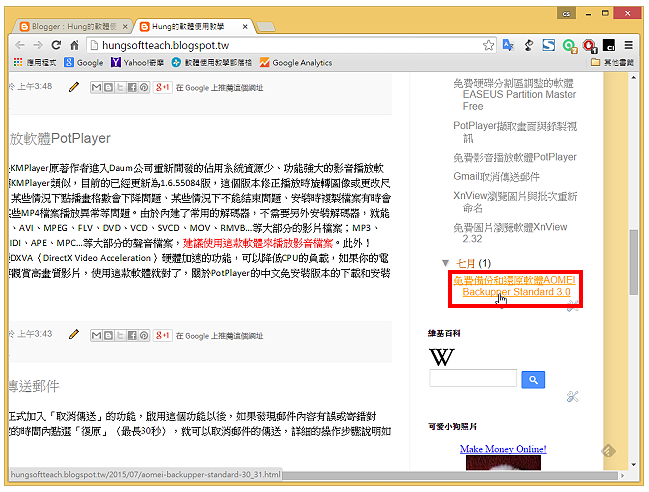This screenshot has height=492, width=649.
Task: Share the 3:43 post to Facebook
Action: [x=132, y=335]
